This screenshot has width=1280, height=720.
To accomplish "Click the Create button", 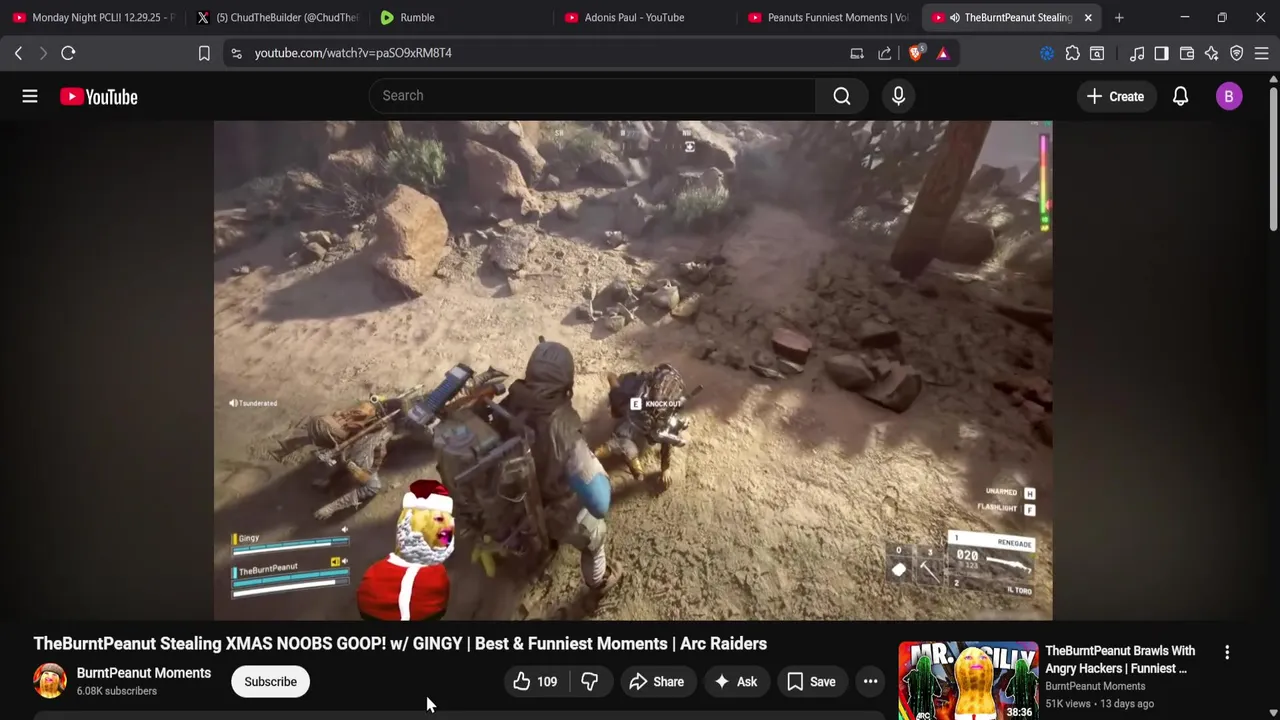I will coord(1115,96).
